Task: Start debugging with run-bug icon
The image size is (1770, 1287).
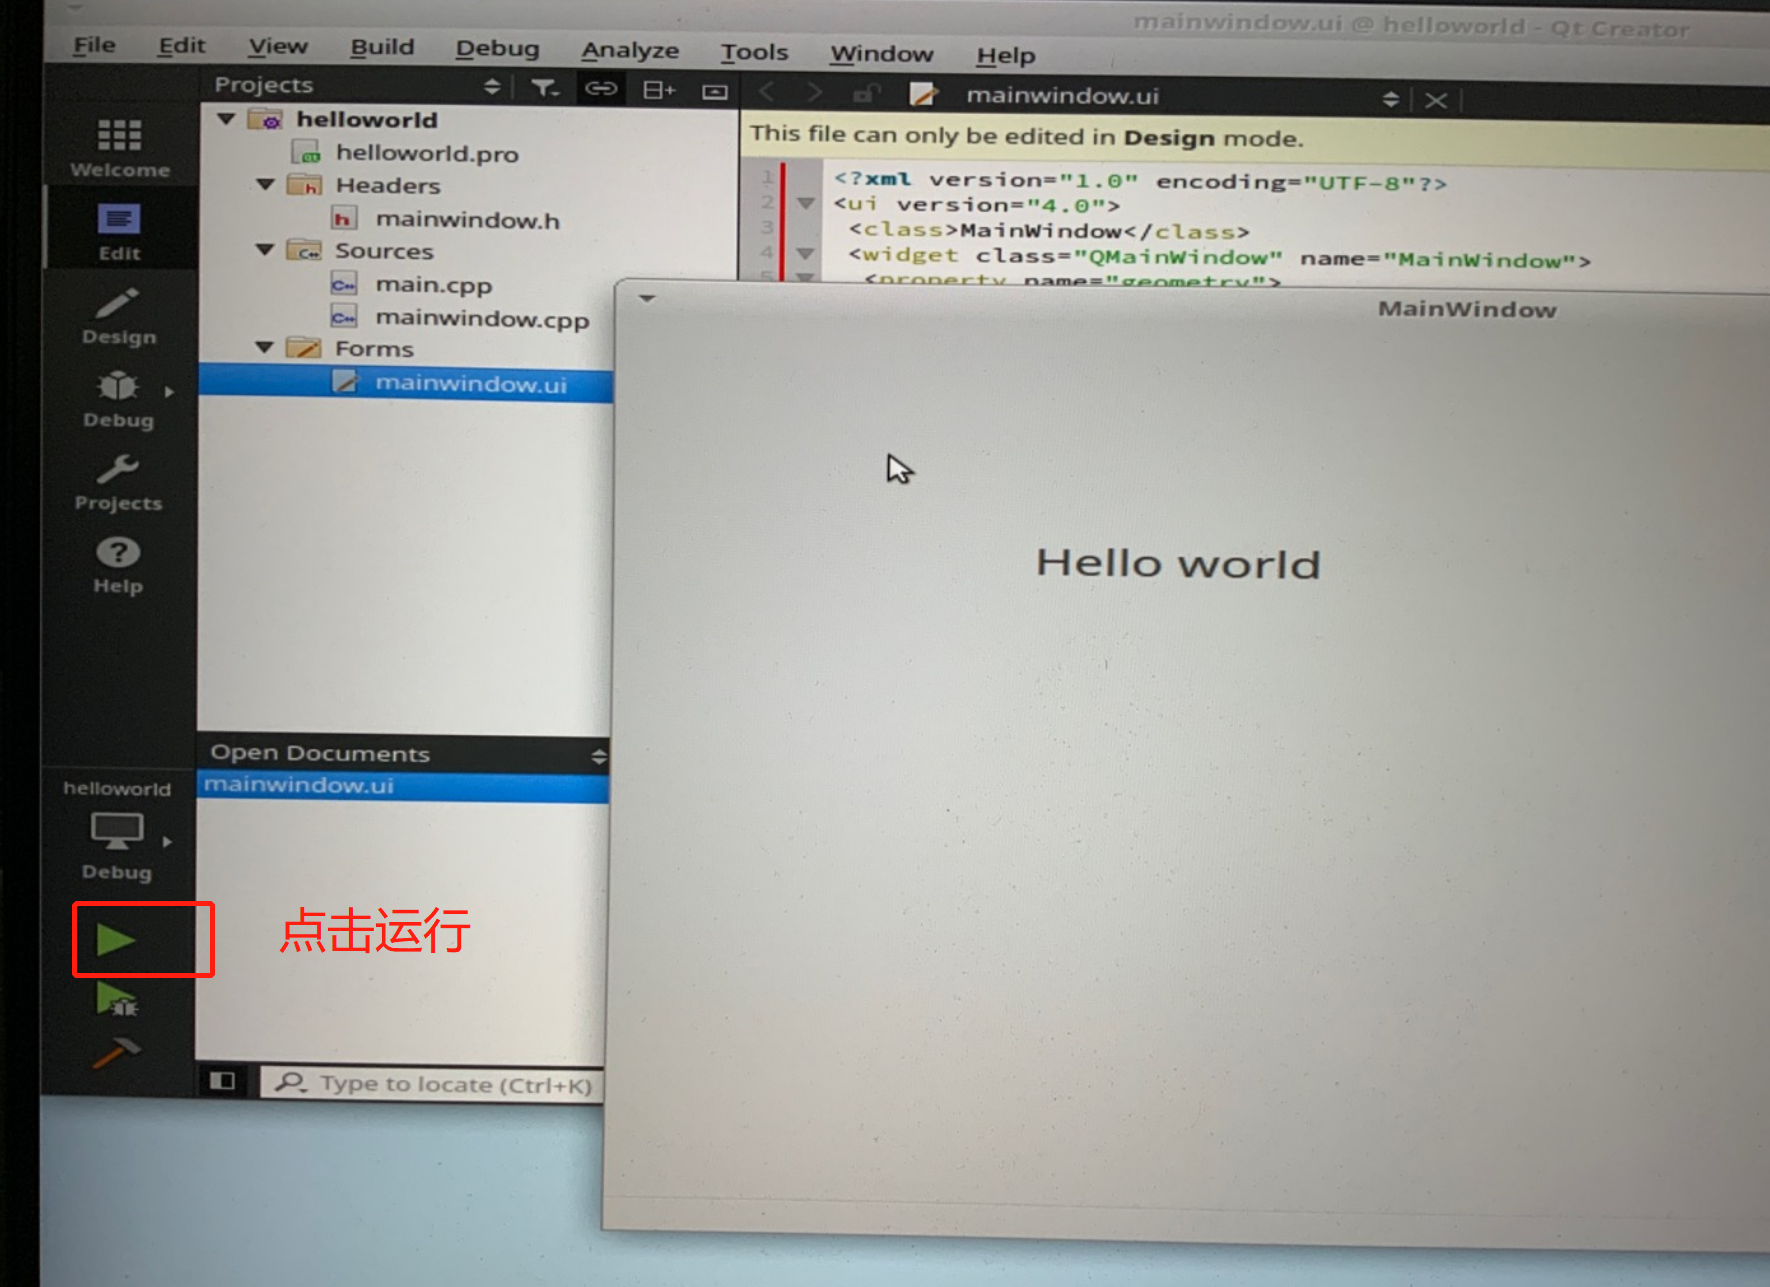Action: click(116, 999)
